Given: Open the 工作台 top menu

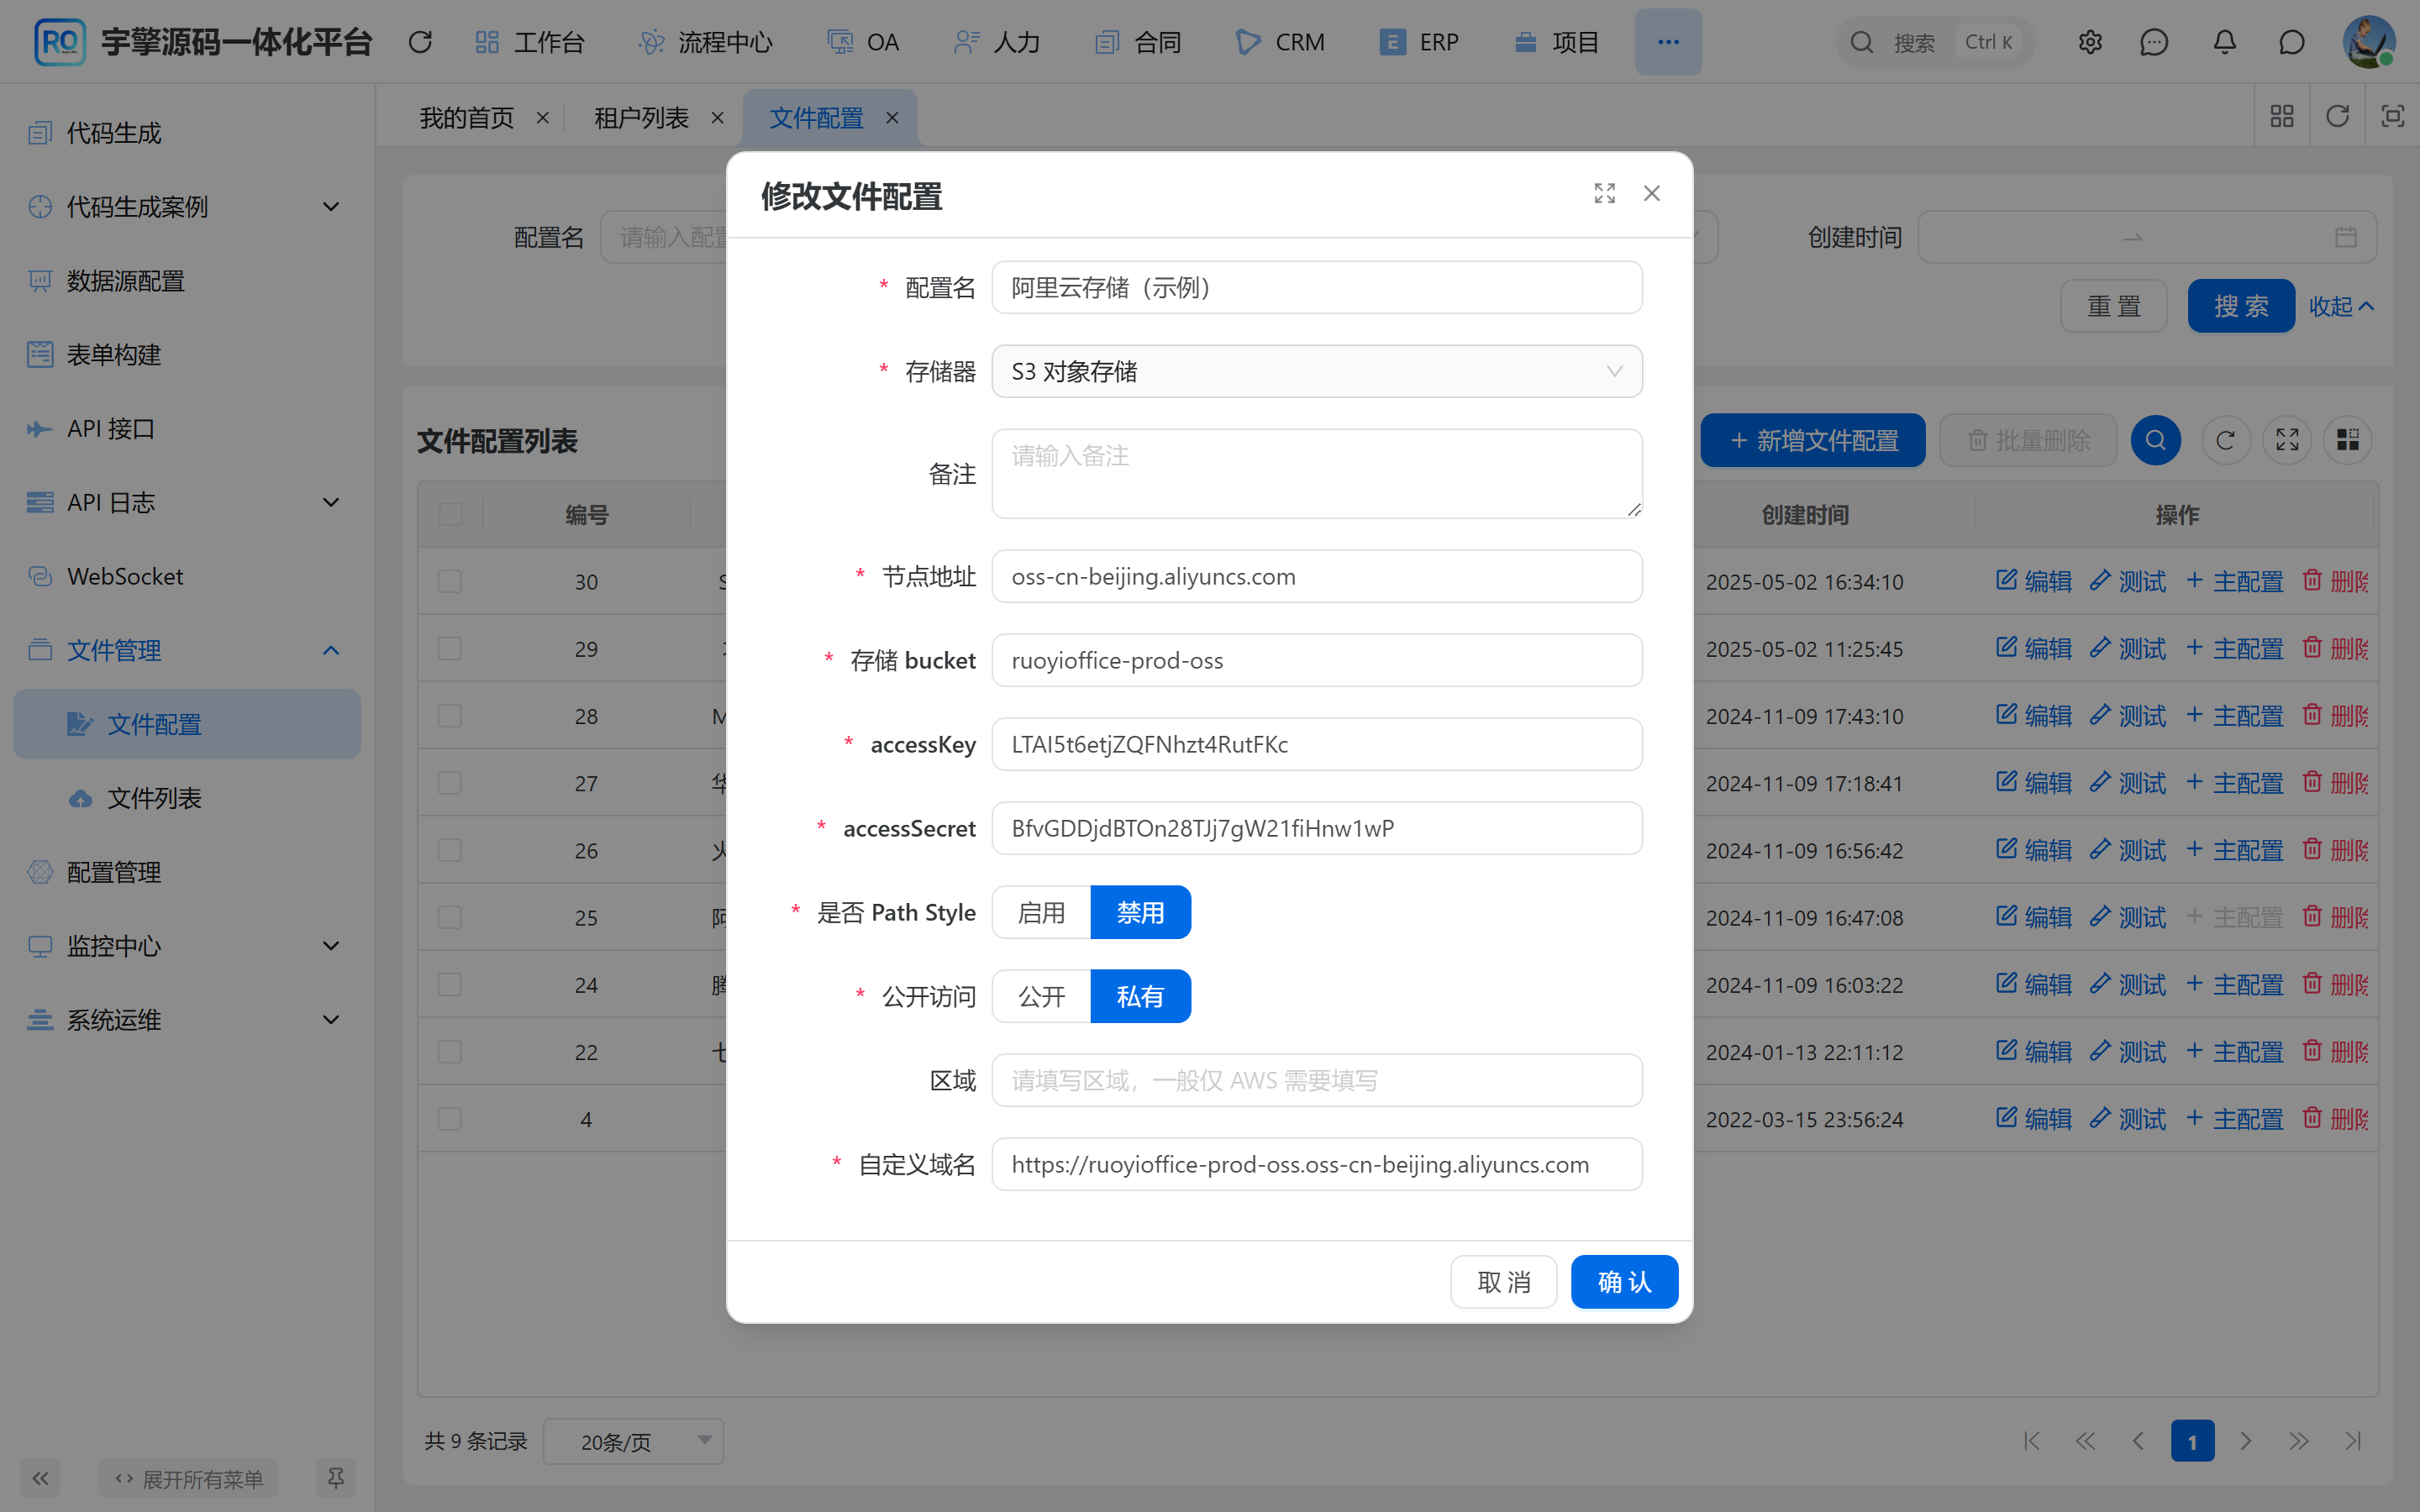Looking at the screenshot, I should [530, 42].
